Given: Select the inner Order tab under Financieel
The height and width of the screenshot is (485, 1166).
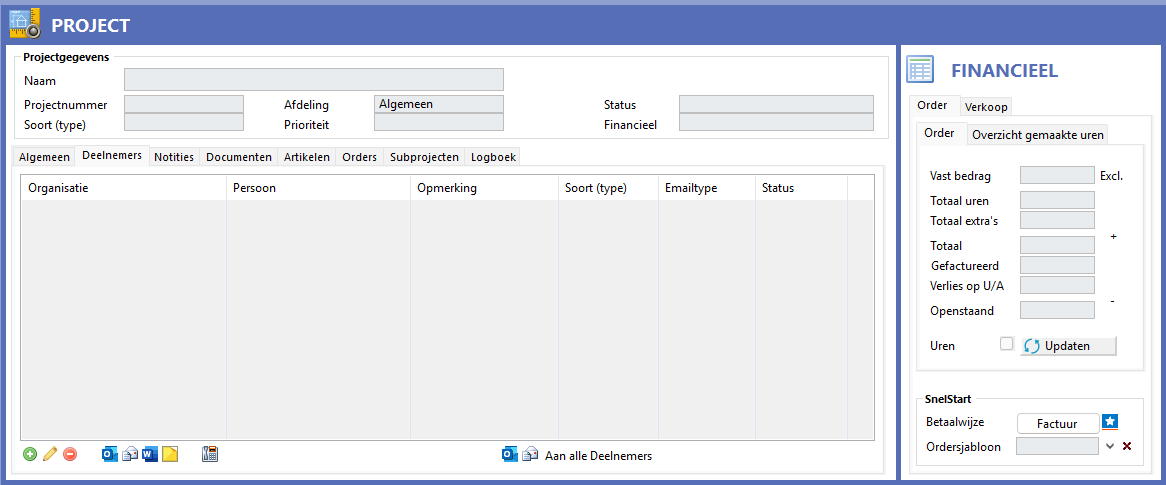Looking at the screenshot, I should click(941, 133).
